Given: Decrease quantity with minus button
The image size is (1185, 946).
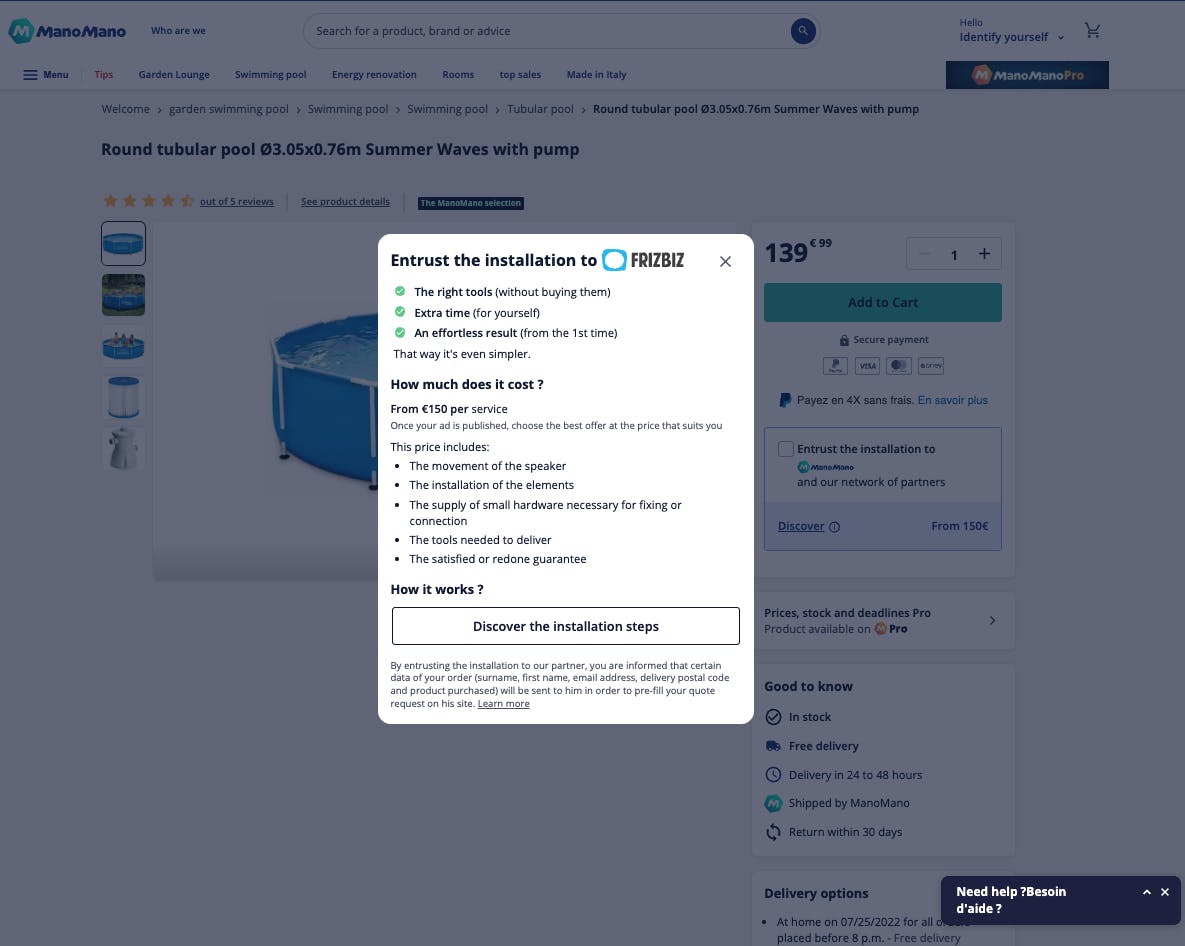Looking at the screenshot, I should tap(924, 254).
